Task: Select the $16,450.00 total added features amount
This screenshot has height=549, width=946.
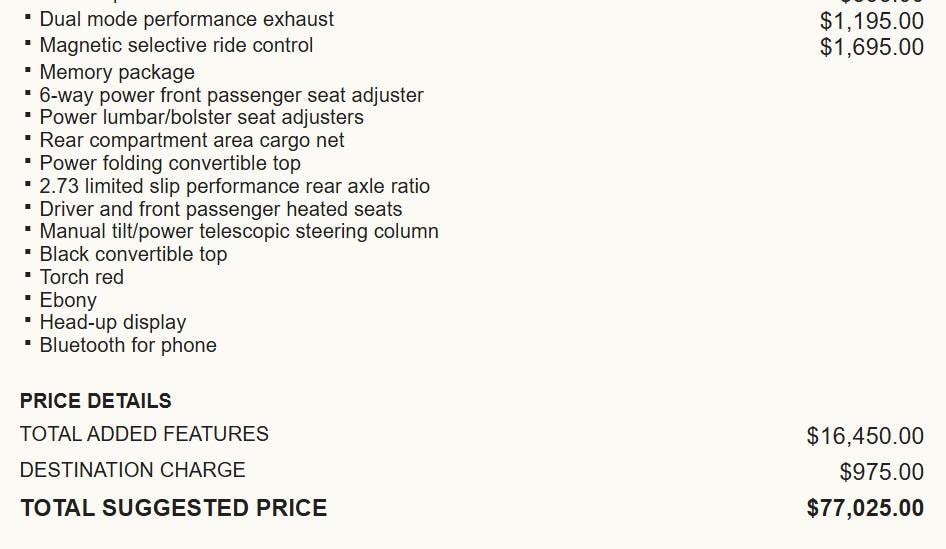Action: point(865,436)
